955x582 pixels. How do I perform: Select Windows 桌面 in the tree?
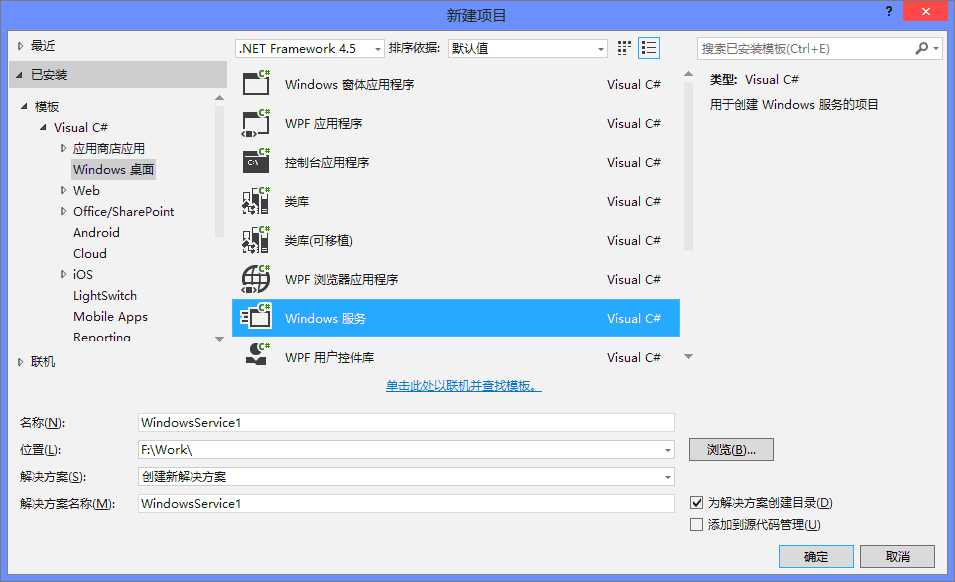[x=113, y=169]
